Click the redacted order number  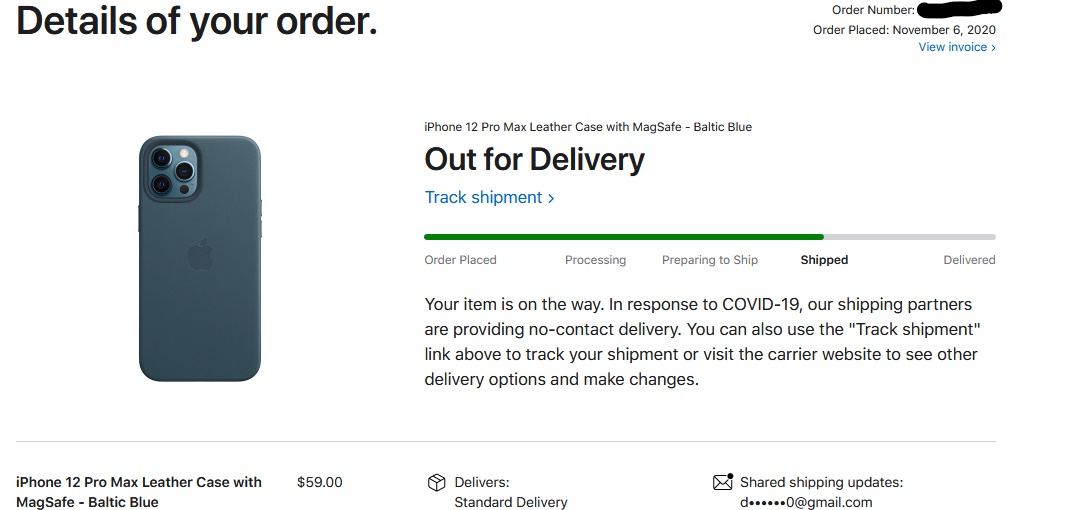point(958,10)
